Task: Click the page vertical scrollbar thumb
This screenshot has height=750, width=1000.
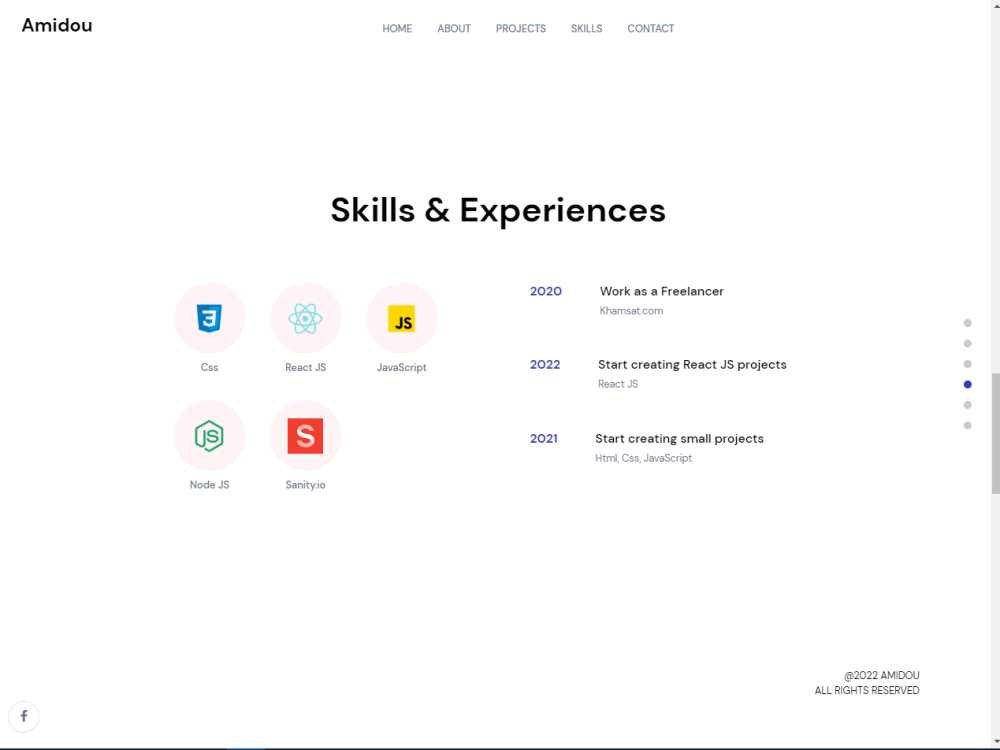Action: coord(996,434)
